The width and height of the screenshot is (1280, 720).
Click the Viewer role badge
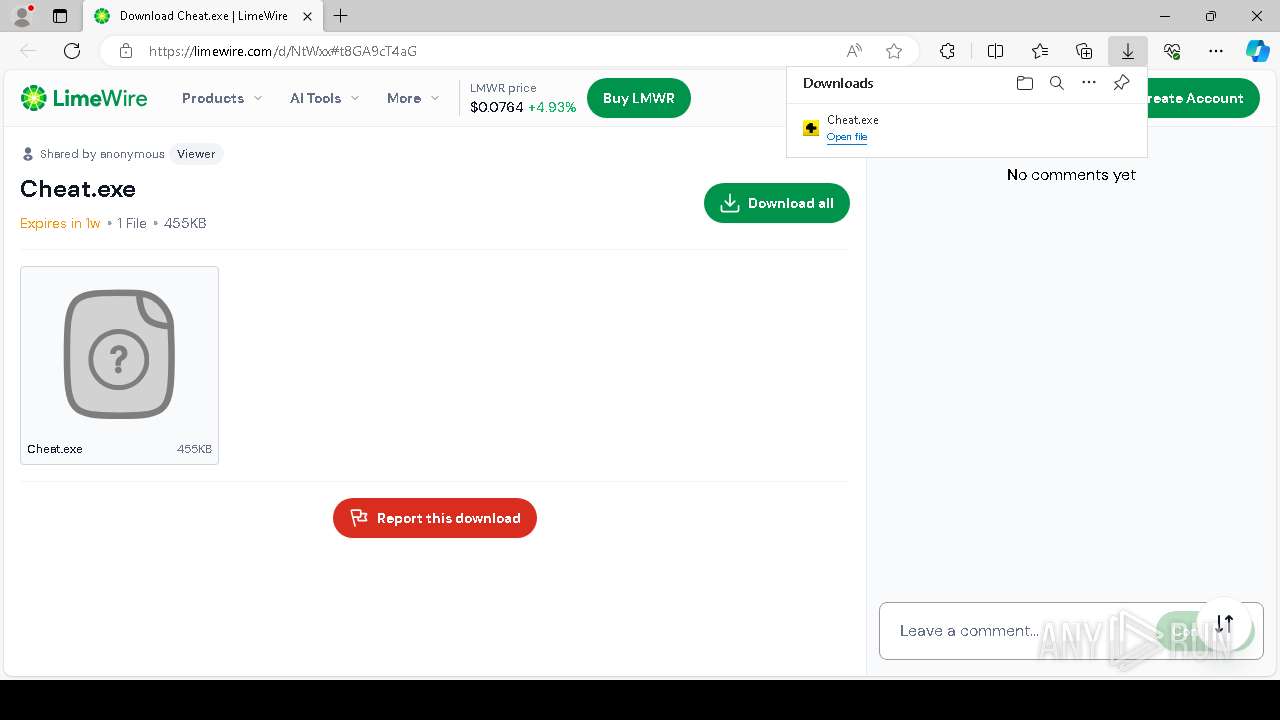point(196,154)
